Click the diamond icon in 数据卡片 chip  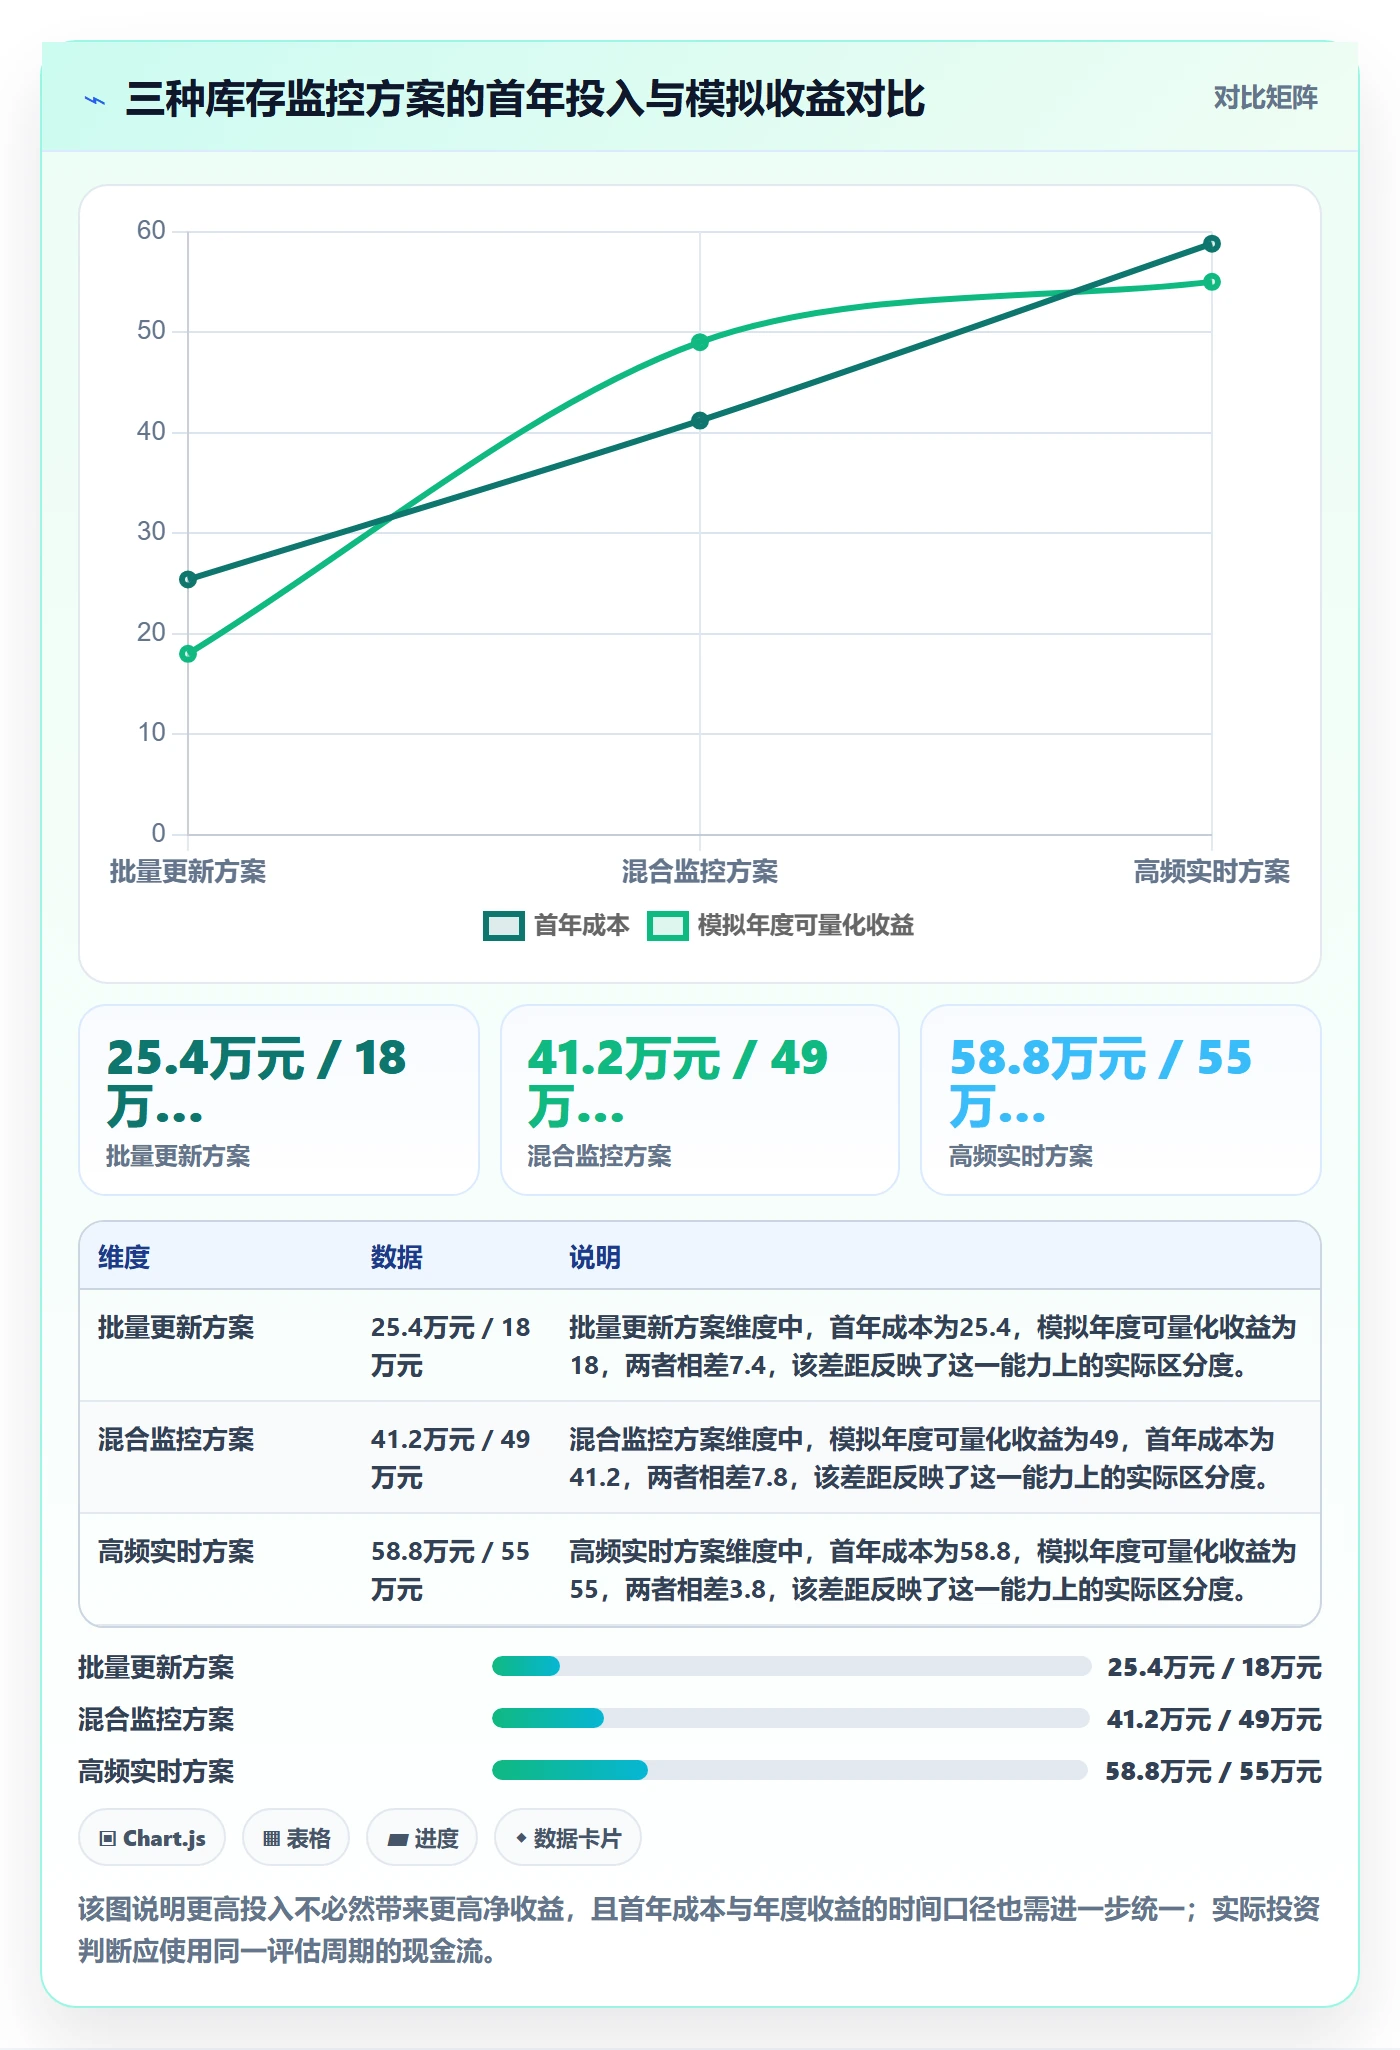[521, 1838]
